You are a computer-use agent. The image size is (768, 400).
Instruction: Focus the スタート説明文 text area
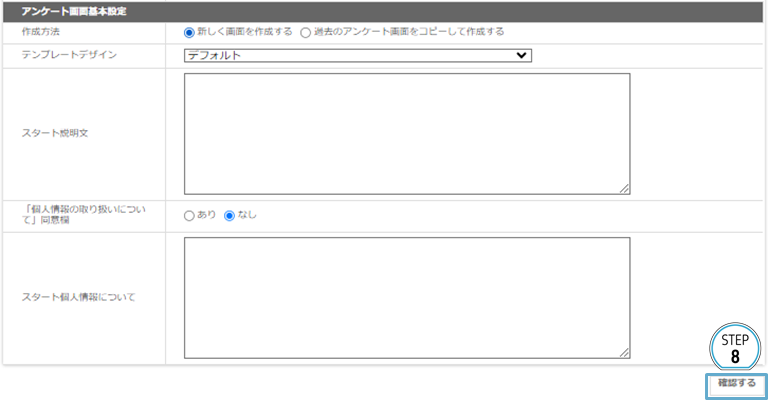[406, 133]
